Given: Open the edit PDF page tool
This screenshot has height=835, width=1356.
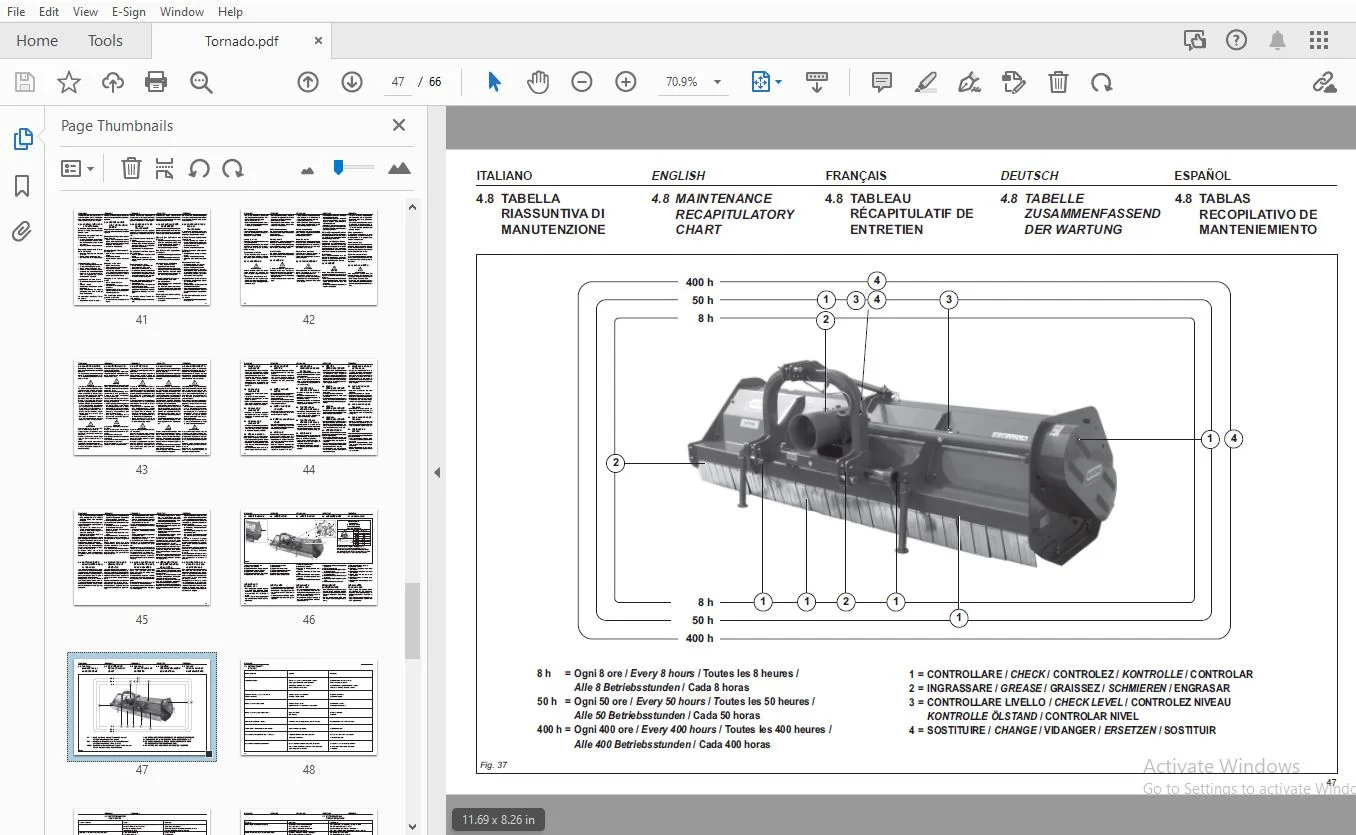Looking at the screenshot, I should click(x=1013, y=82).
